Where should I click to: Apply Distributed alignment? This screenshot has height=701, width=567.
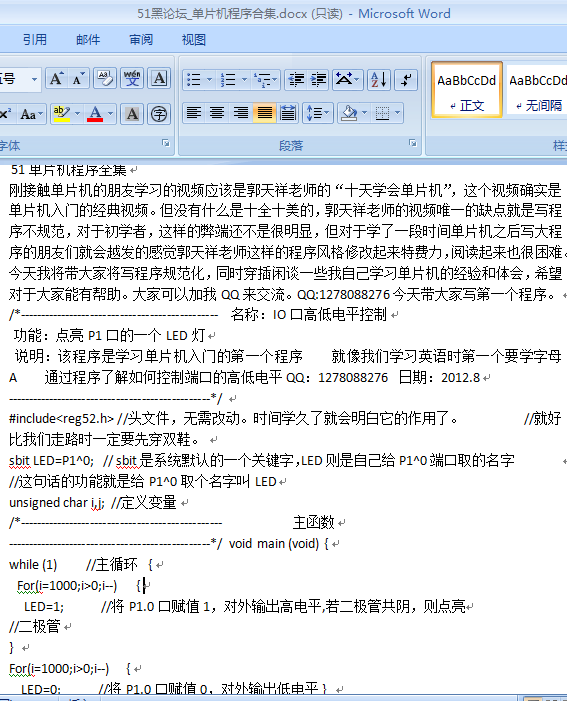click(288, 113)
